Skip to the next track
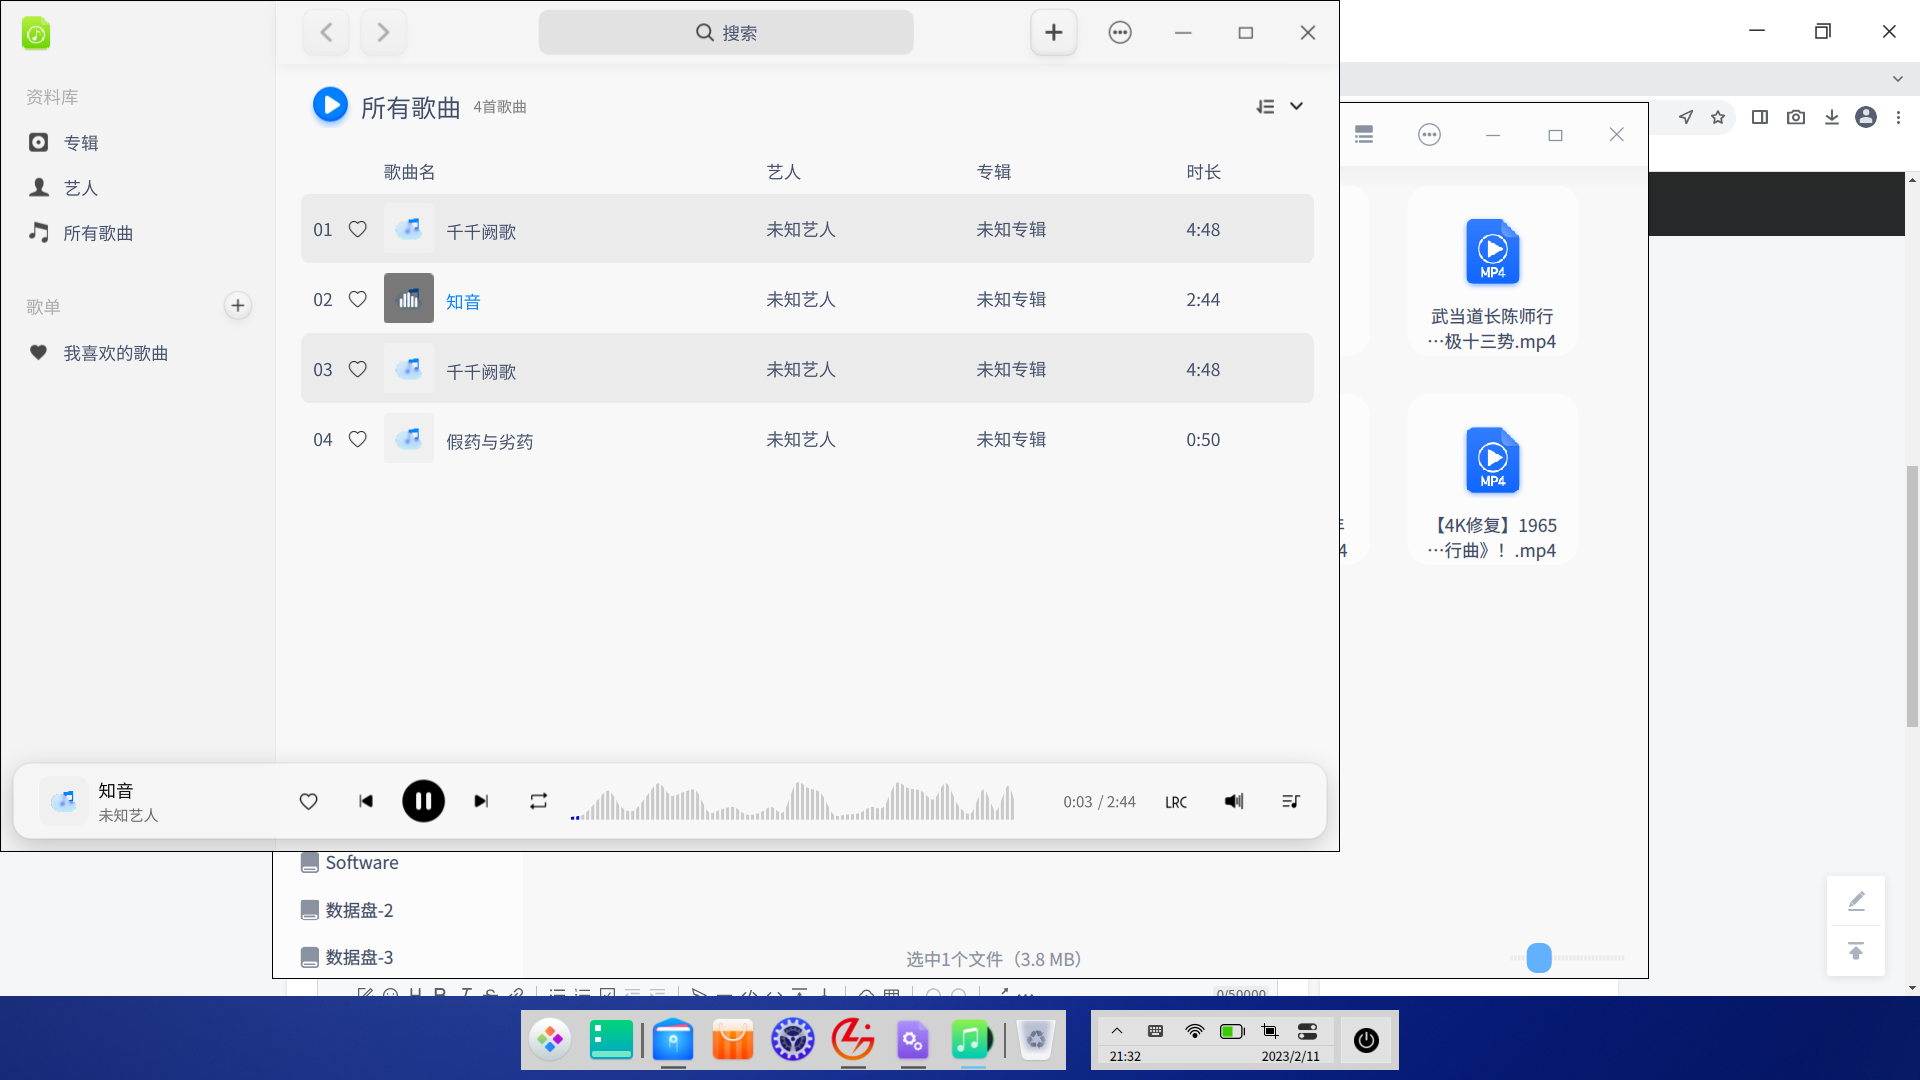 coord(481,801)
